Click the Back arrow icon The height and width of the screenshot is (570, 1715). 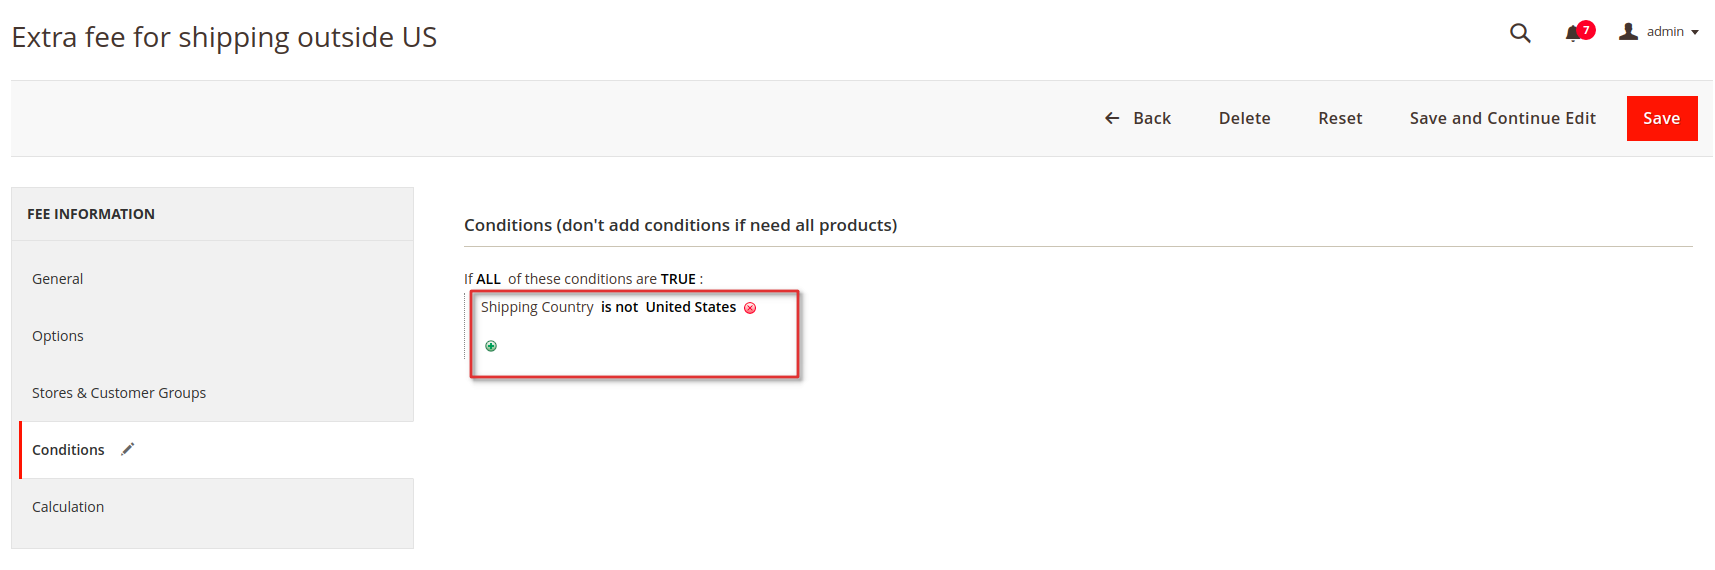click(x=1112, y=118)
